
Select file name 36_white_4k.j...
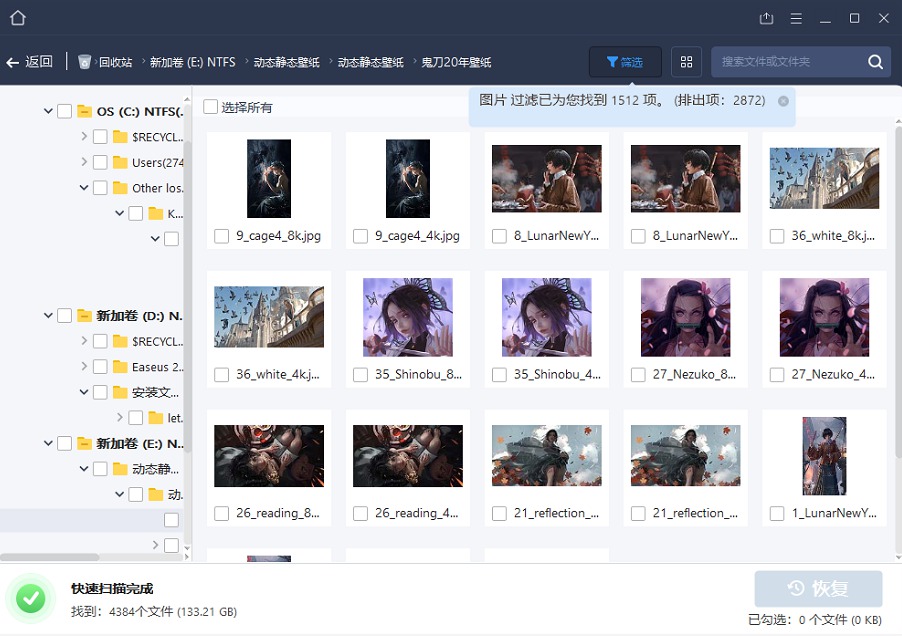pos(278,375)
